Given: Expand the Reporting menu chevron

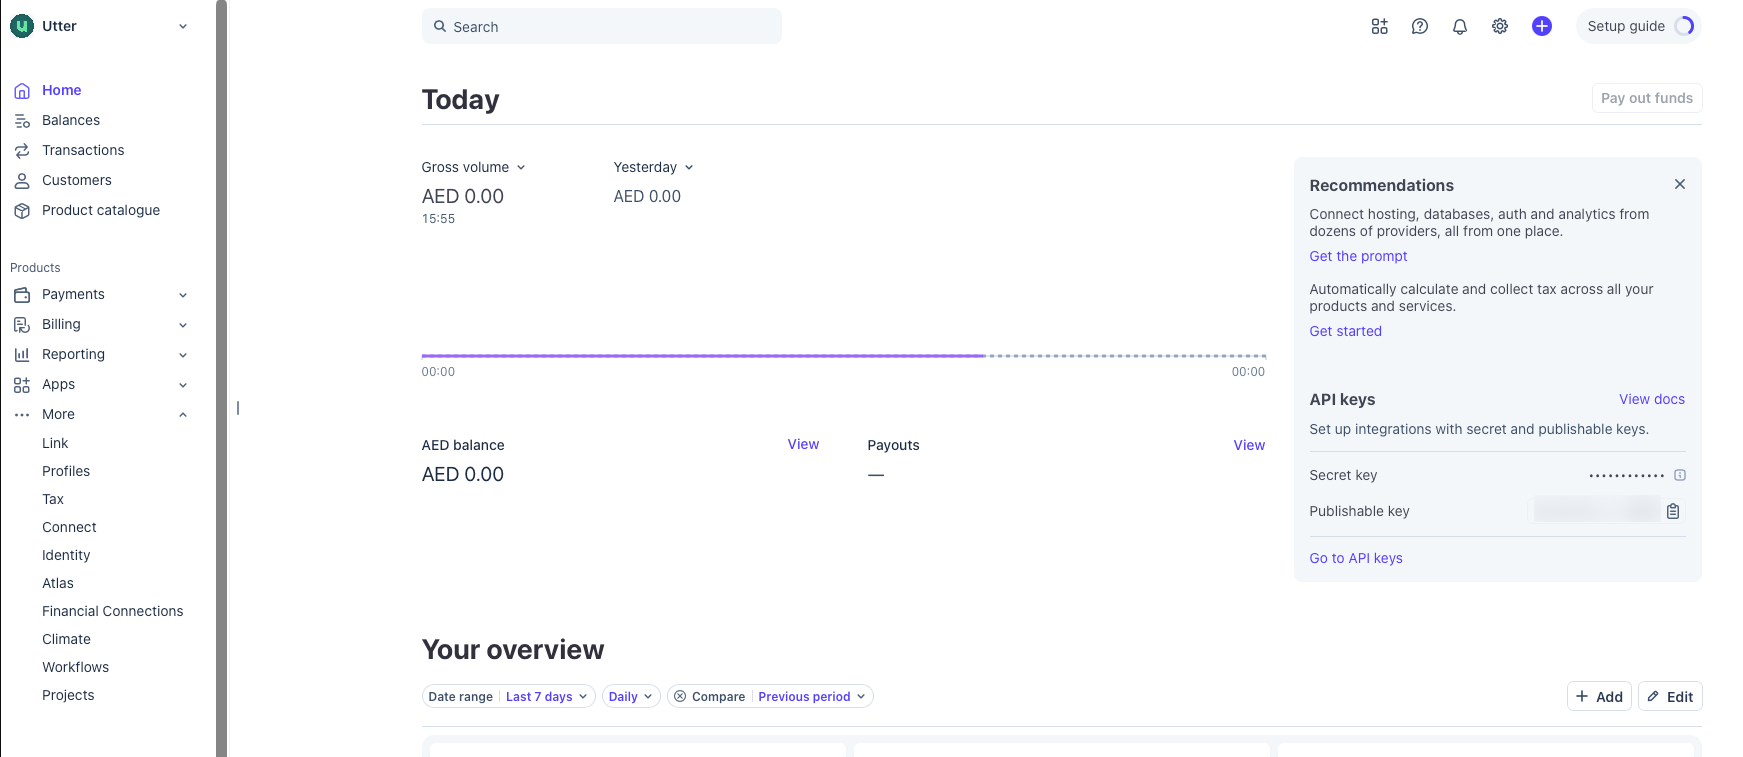Looking at the screenshot, I should [x=183, y=355].
